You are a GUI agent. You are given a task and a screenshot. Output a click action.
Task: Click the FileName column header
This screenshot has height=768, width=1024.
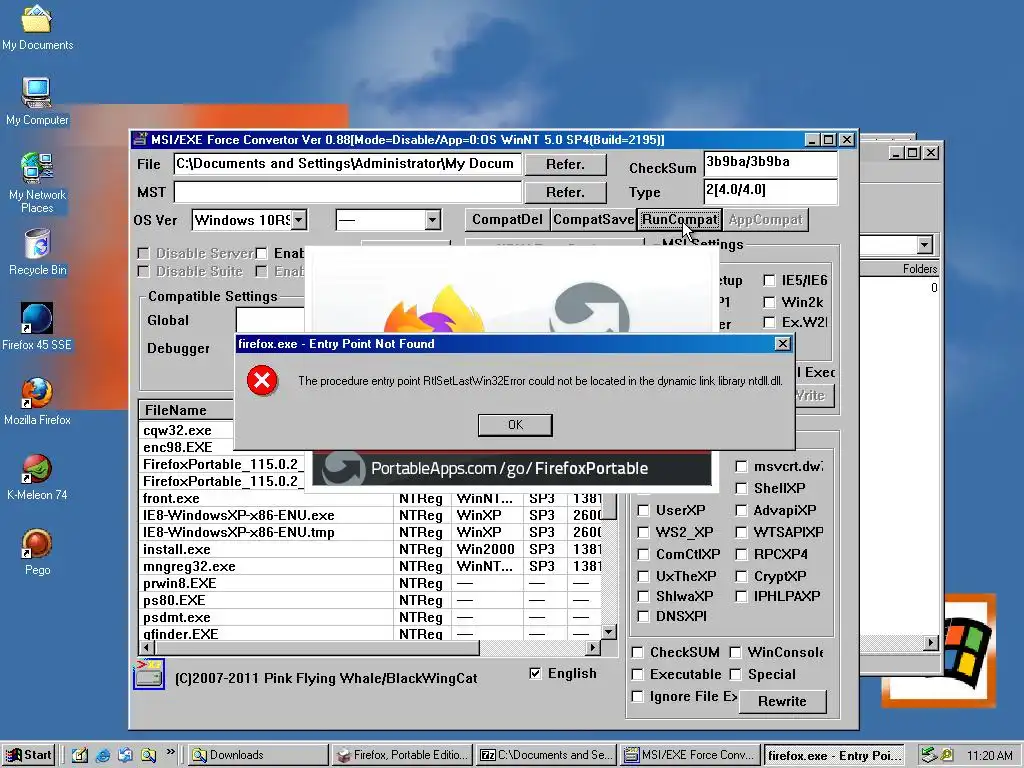tap(187, 410)
